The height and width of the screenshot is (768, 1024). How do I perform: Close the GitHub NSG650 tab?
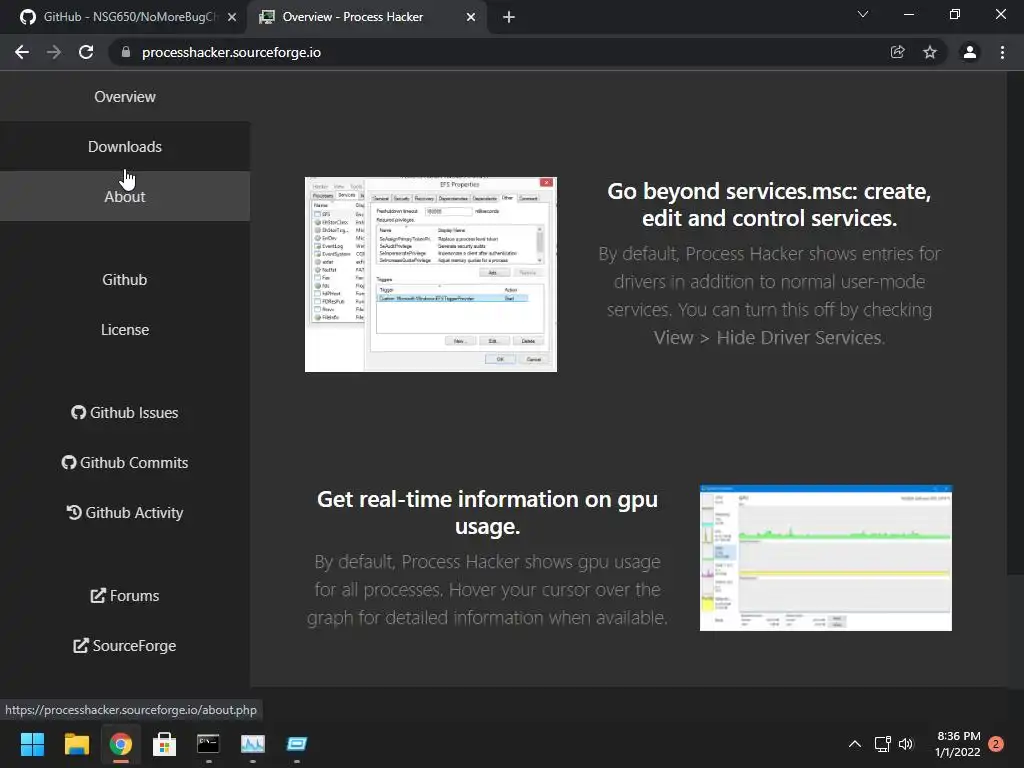click(x=232, y=17)
